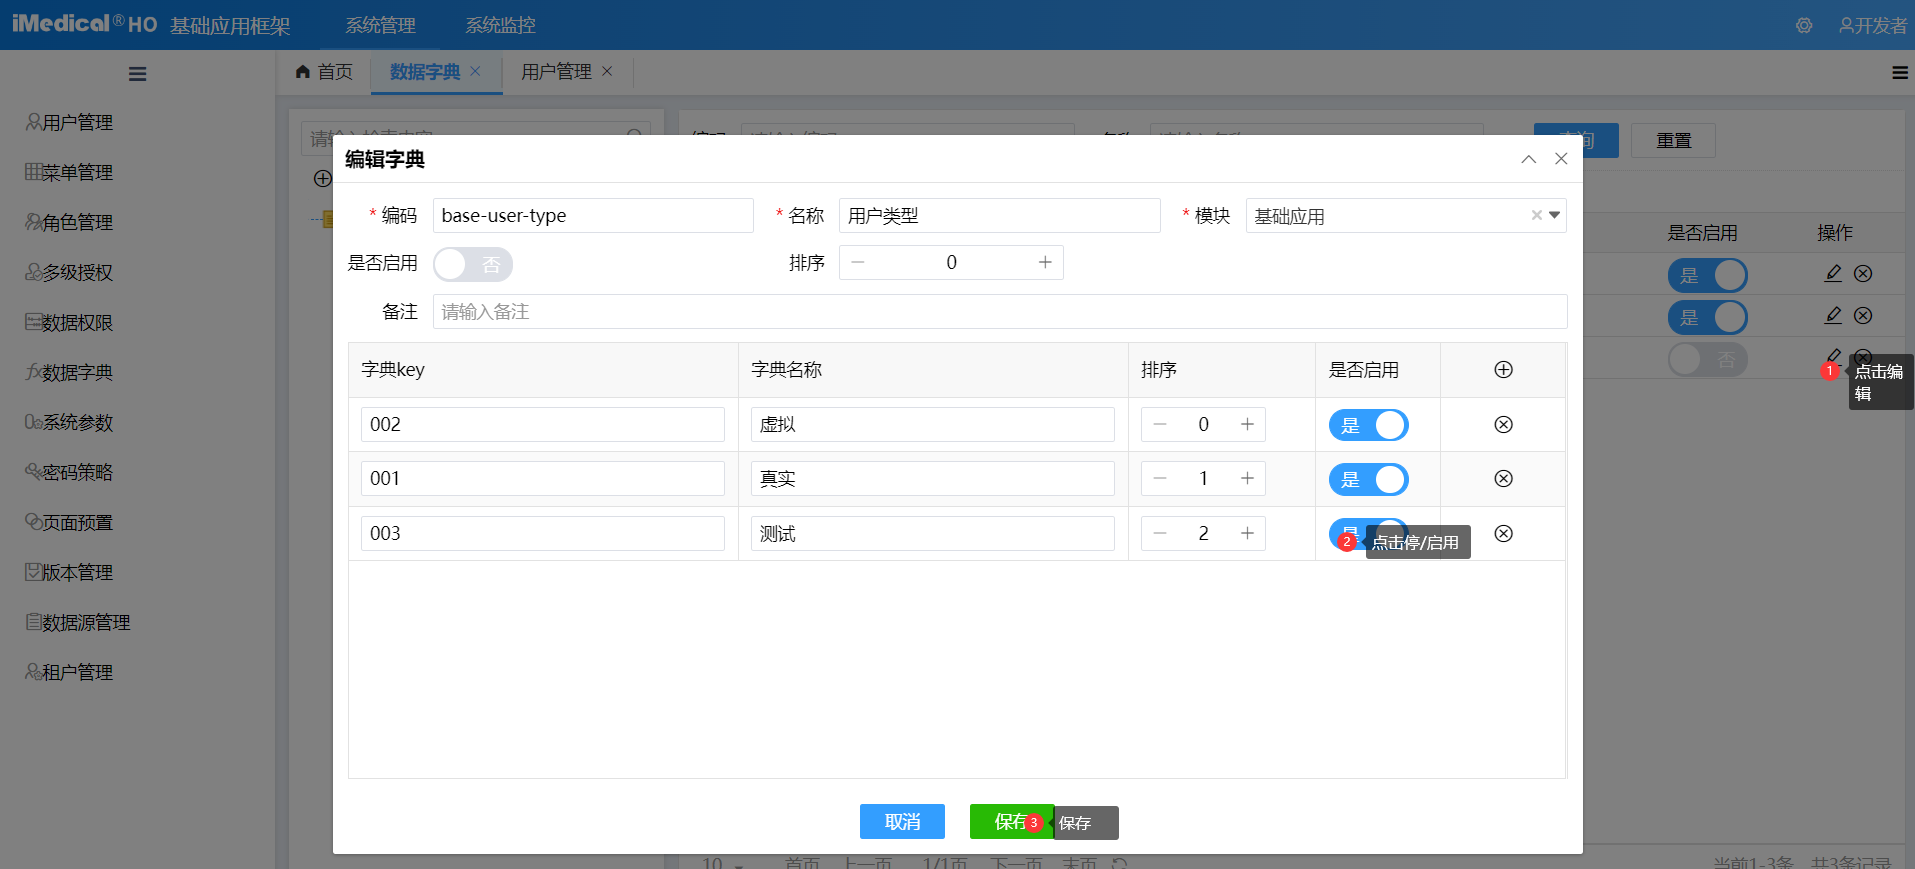Clear the module selection with the x icon

click(1536, 215)
